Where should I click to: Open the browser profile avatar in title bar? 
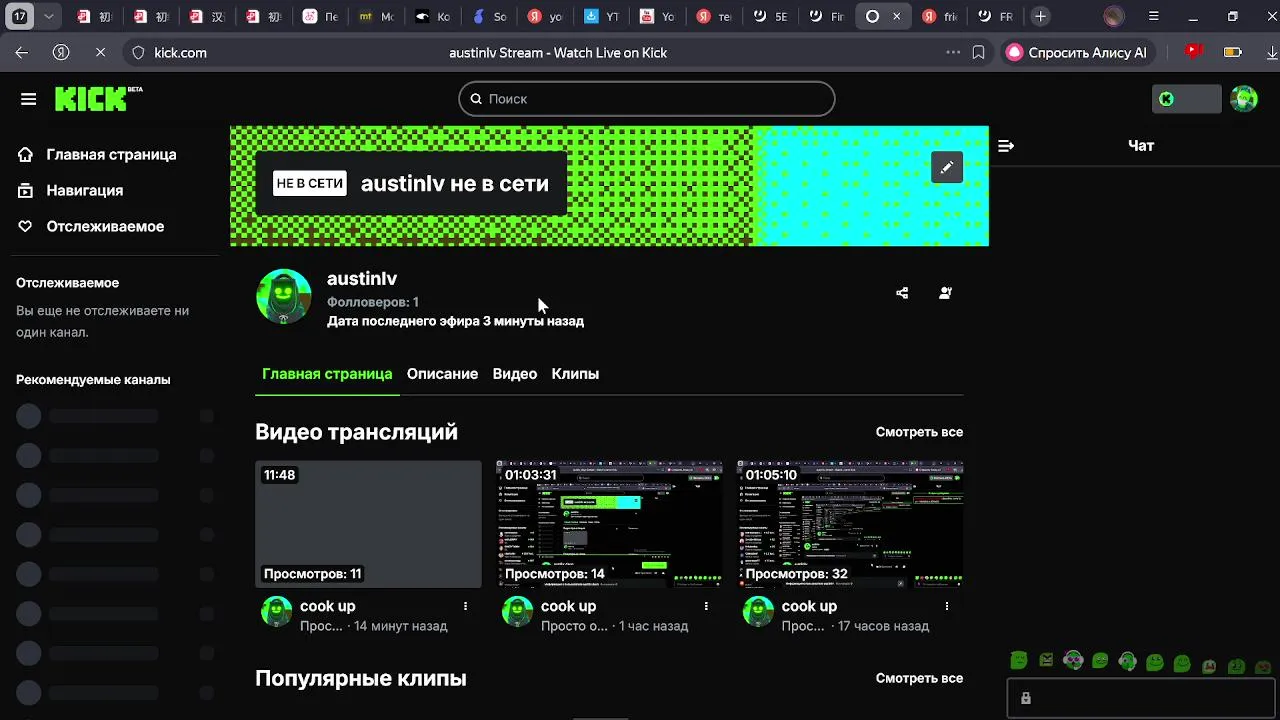(x=1114, y=17)
